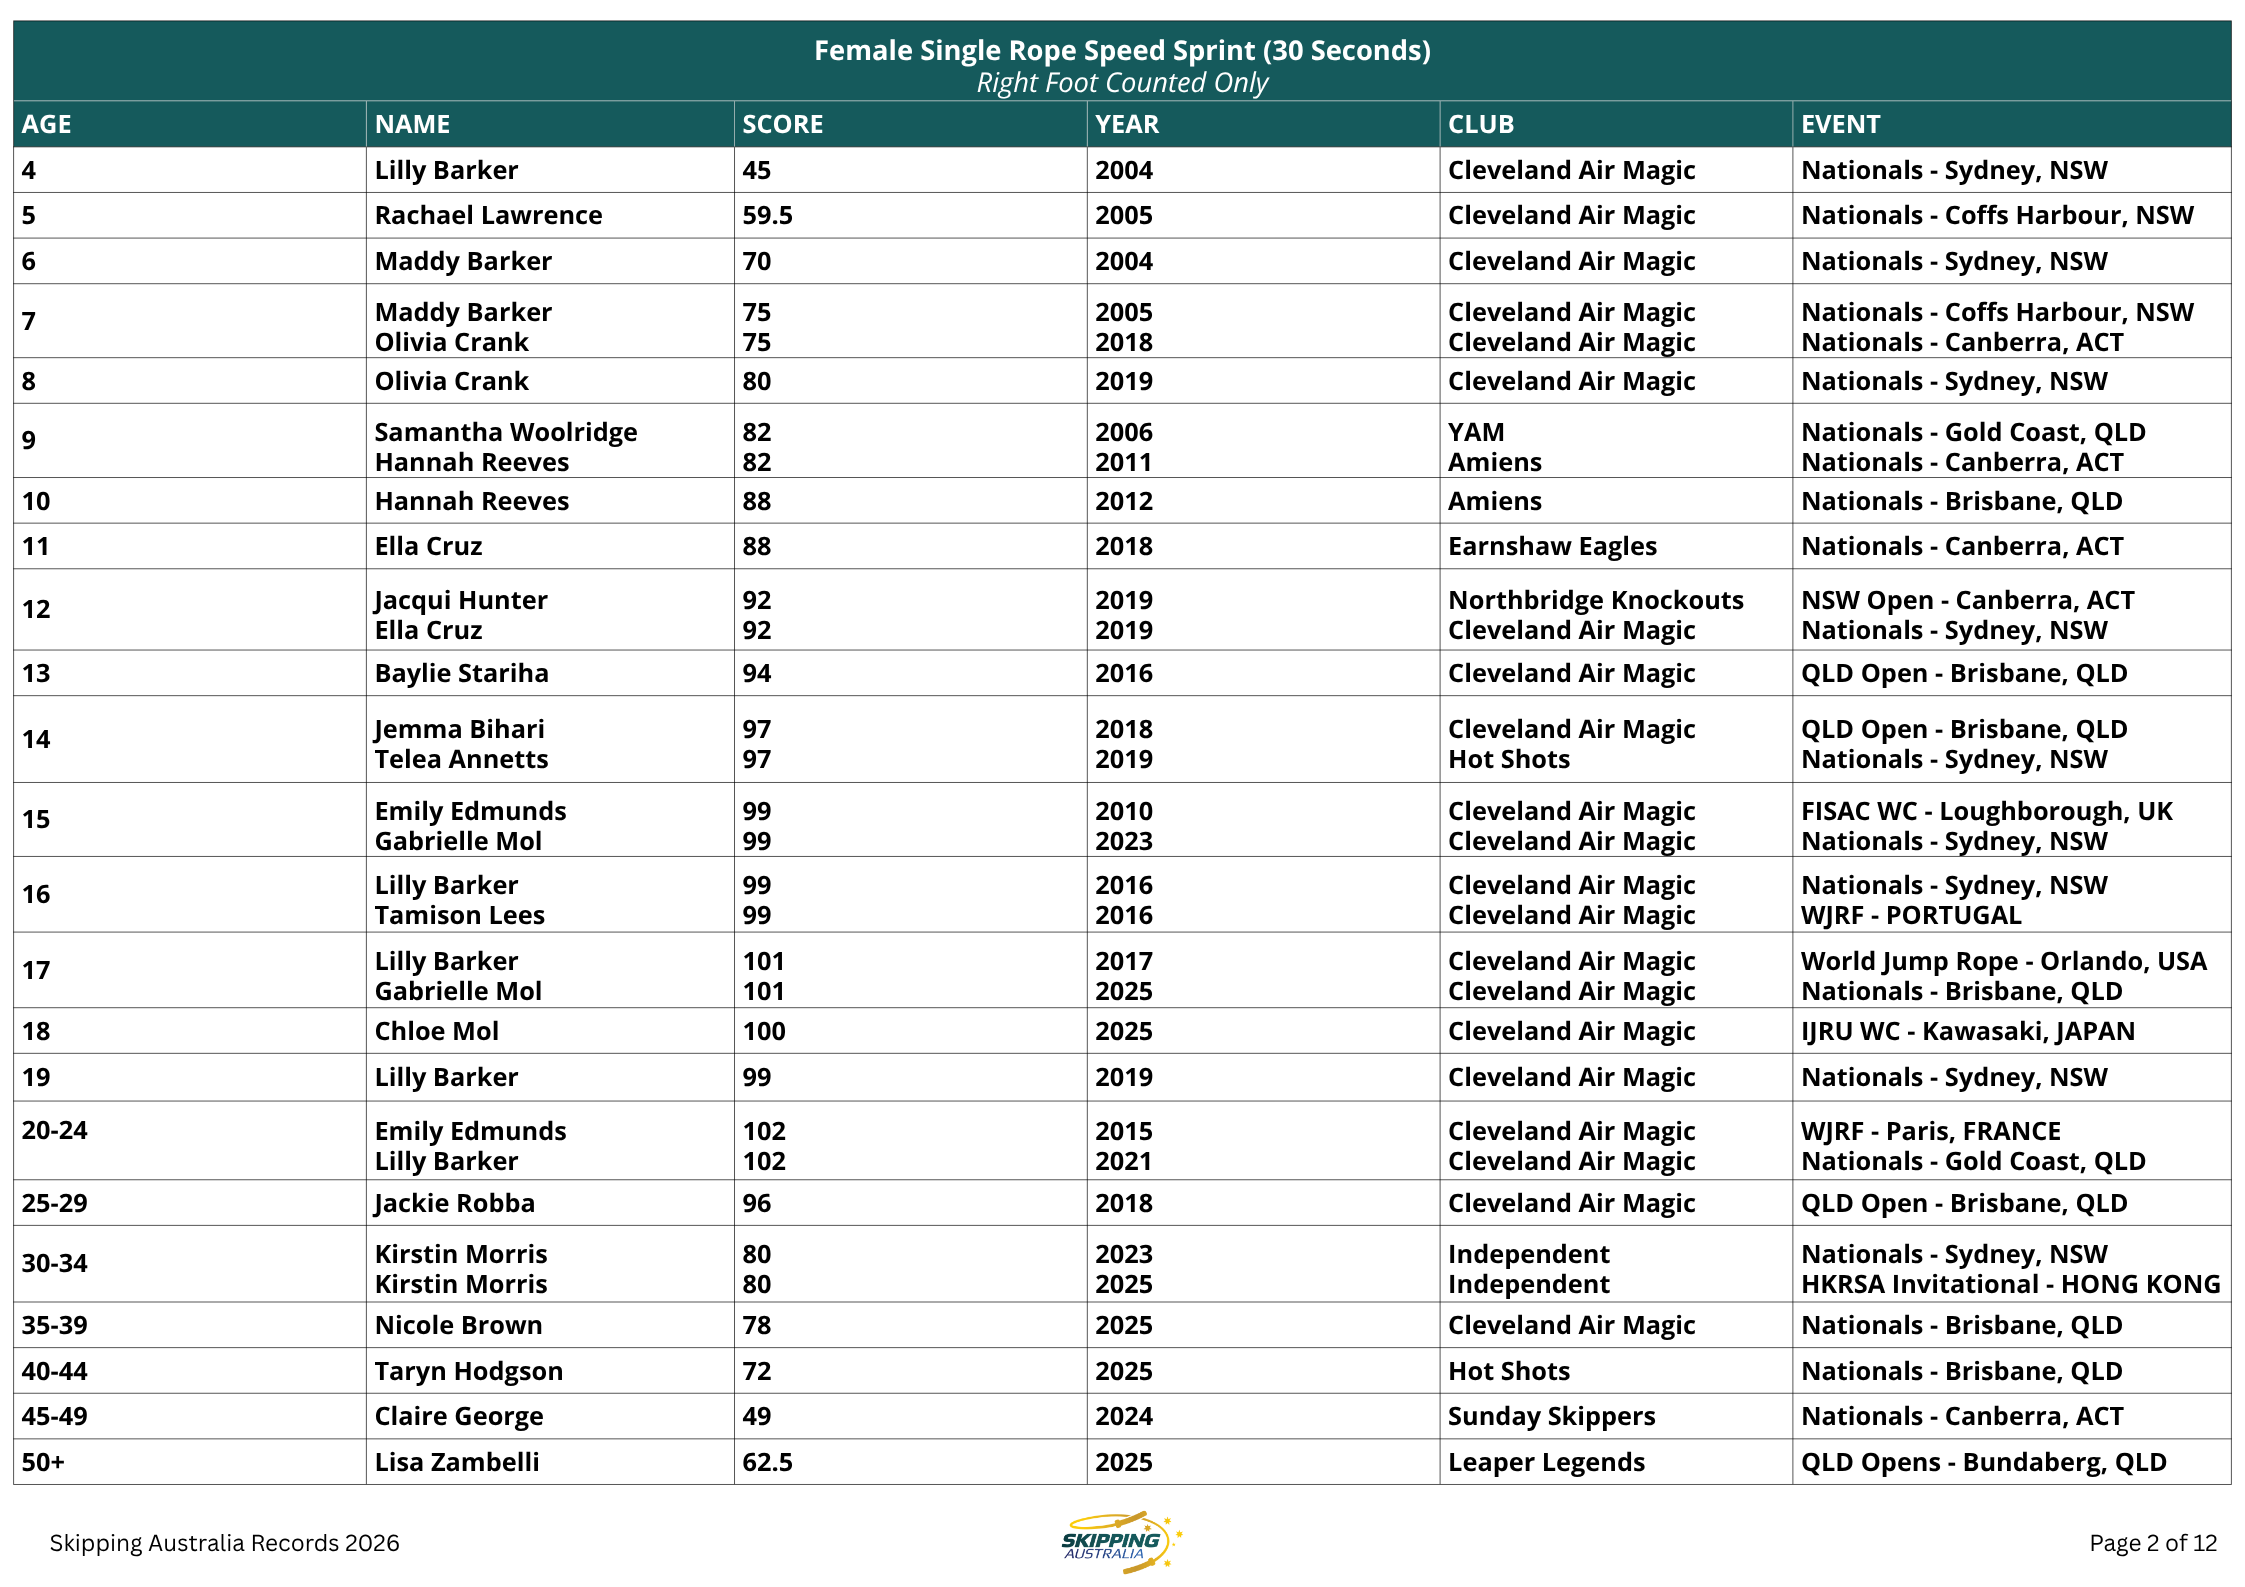Image resolution: width=2245 pixels, height=1587 pixels.
Task: Click the name 'Telea Annetts'
Action: (461, 759)
